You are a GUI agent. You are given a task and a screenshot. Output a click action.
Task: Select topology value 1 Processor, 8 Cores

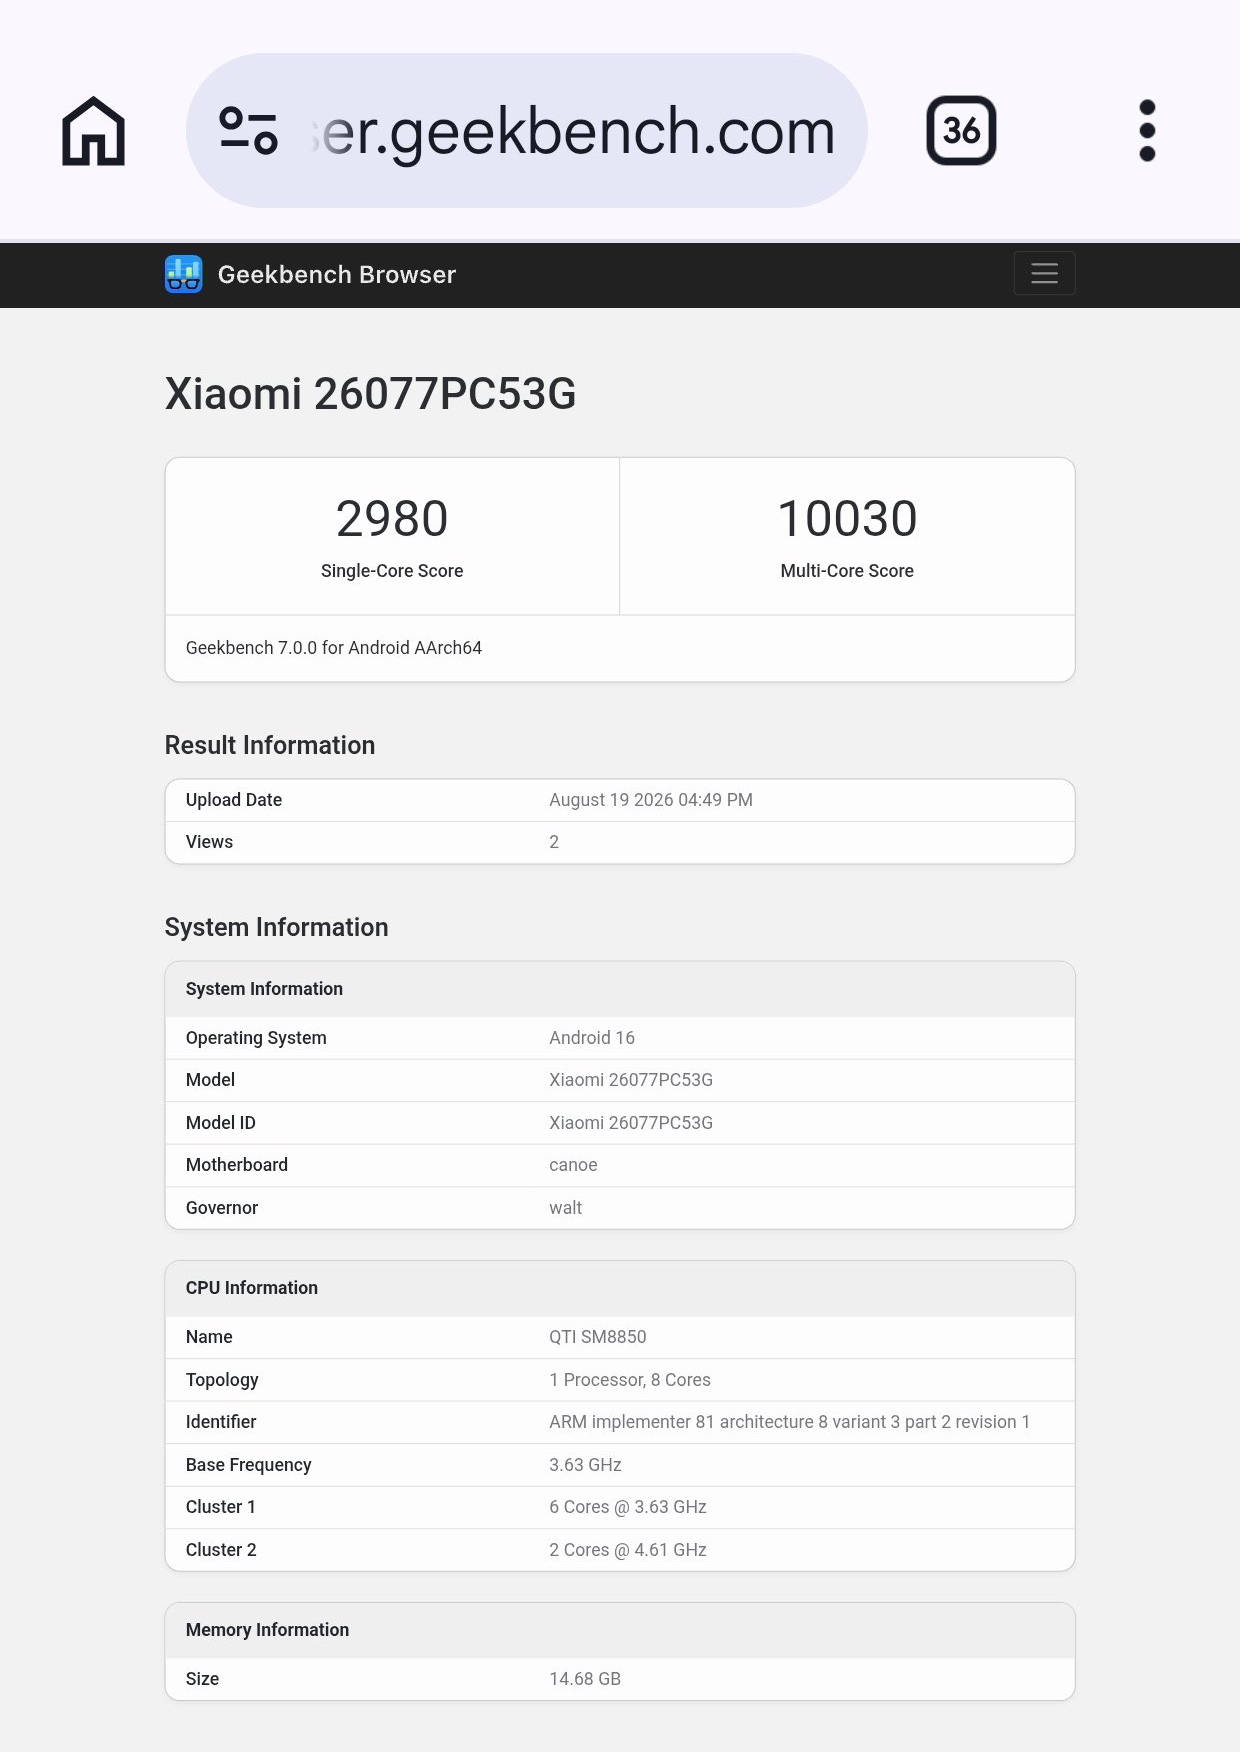point(630,1380)
